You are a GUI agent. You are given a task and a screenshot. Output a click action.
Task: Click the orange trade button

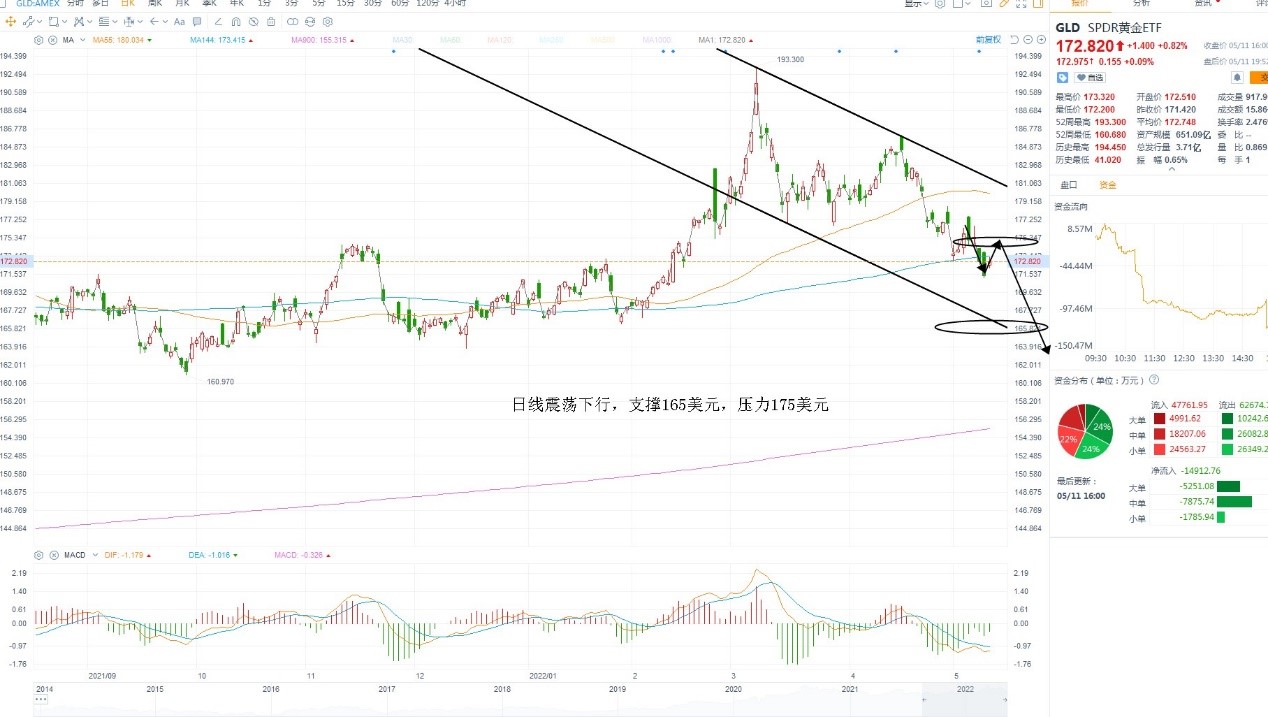pos(1259,77)
